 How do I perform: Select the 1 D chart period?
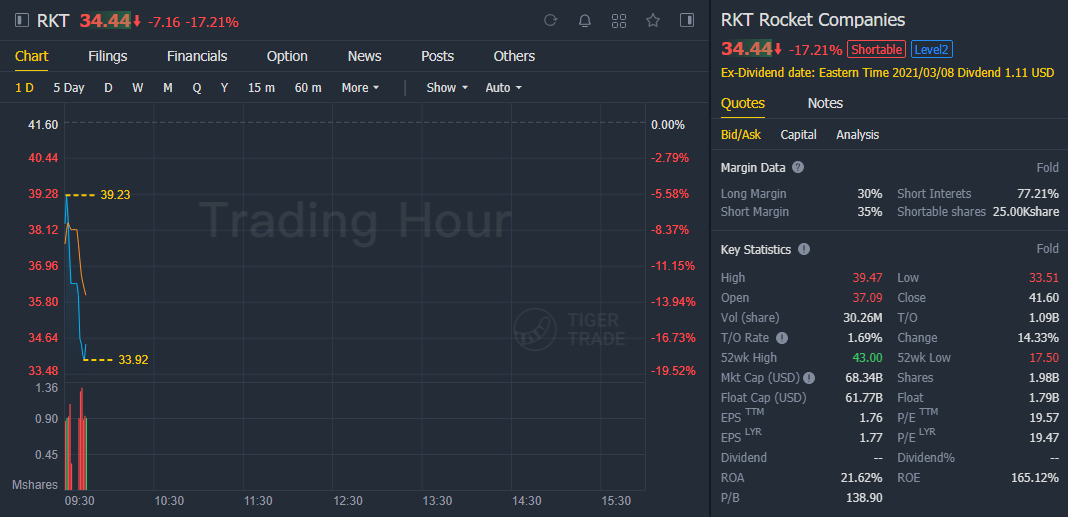click(25, 88)
